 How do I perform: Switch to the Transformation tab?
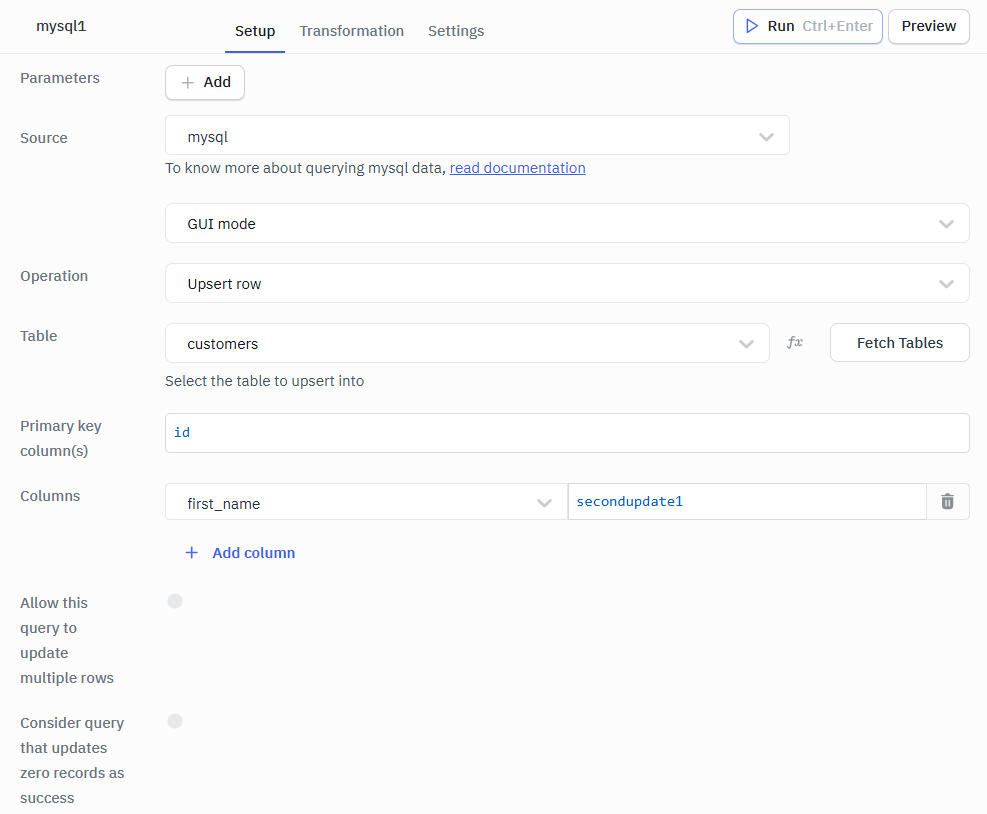pos(351,31)
